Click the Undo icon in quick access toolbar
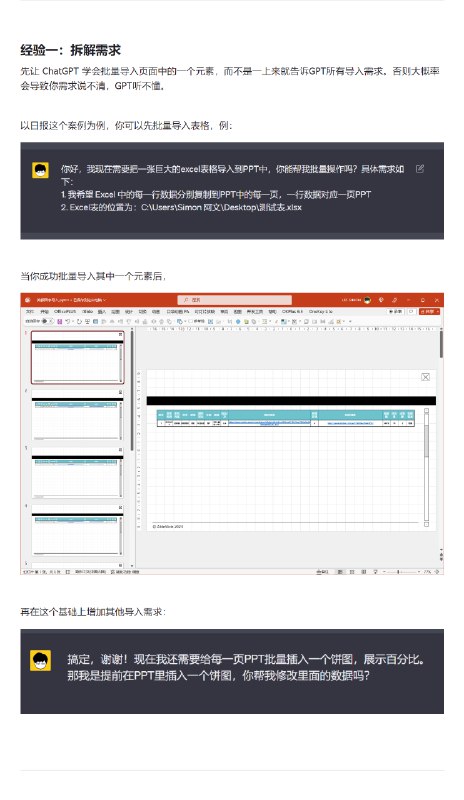The height and width of the screenshot is (800, 464). click(x=67, y=321)
